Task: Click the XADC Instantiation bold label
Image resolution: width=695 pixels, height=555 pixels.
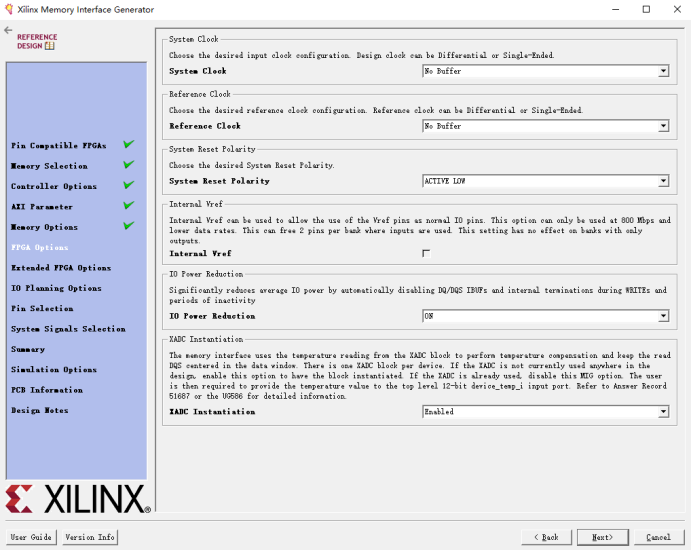Action: point(212,412)
